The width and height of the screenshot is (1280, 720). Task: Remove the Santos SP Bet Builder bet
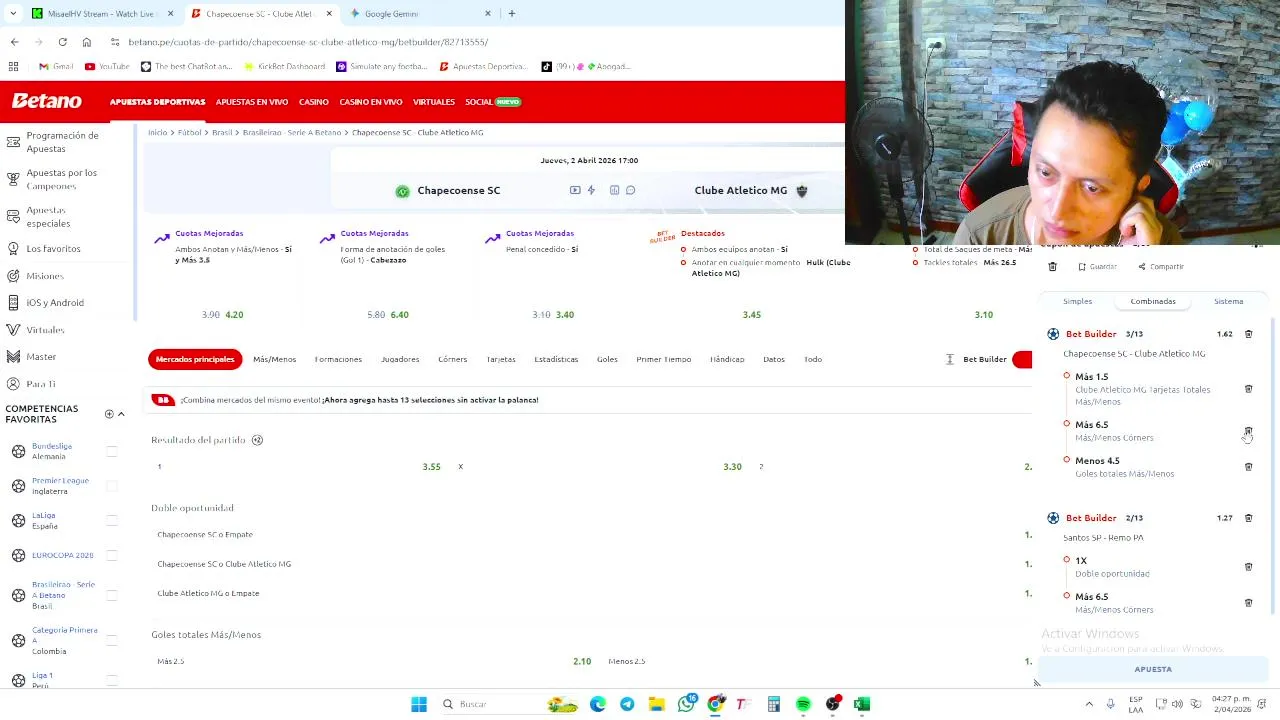click(1248, 518)
